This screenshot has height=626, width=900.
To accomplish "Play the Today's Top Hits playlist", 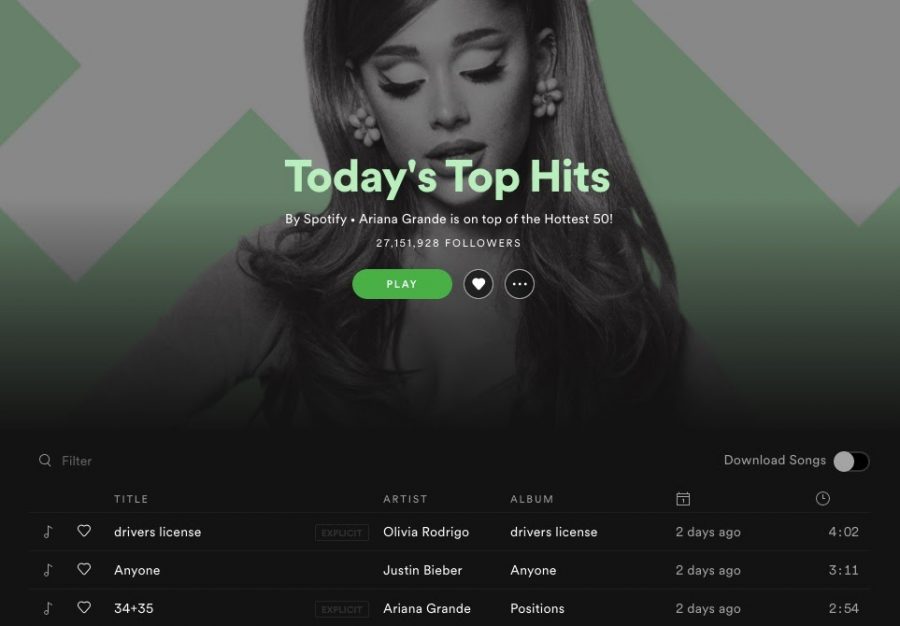I will [x=402, y=284].
